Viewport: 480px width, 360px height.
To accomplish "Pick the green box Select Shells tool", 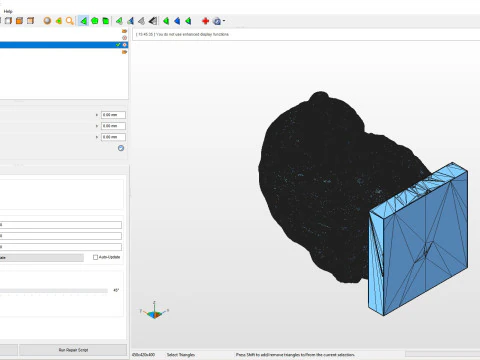I will (x=106, y=21).
